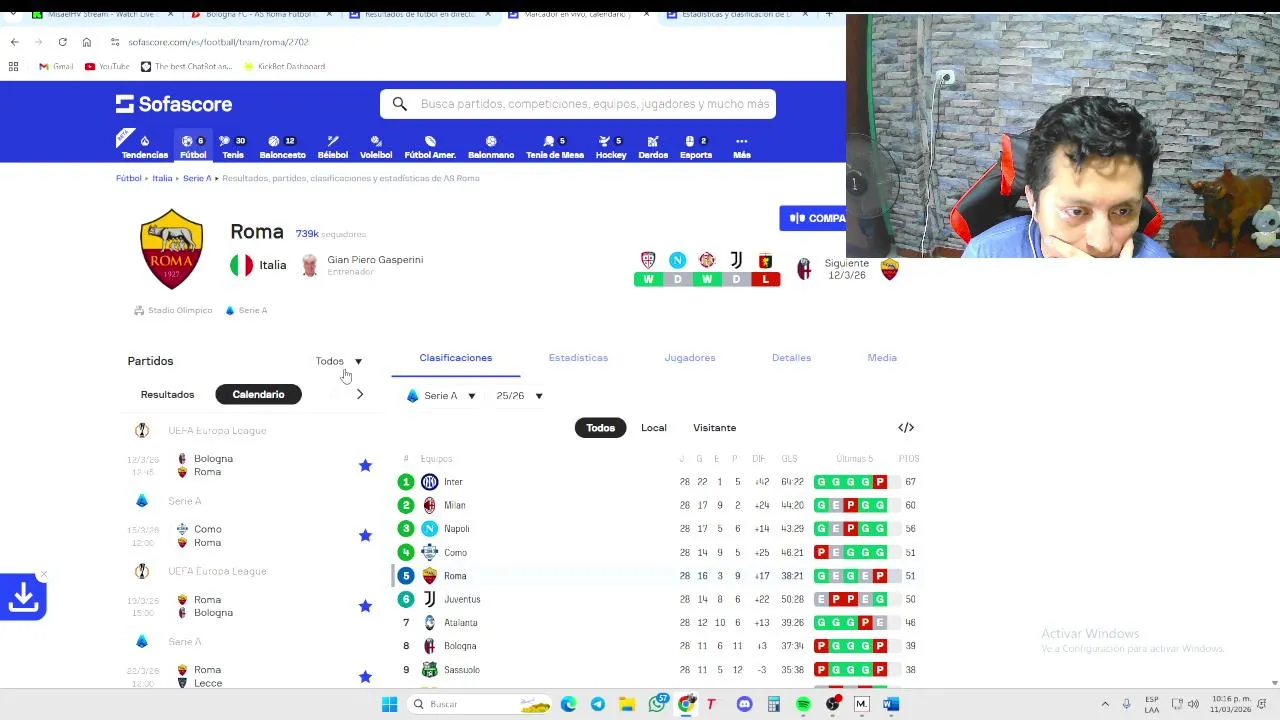Click the search magnifier icon
The image size is (1280, 720).
400,104
